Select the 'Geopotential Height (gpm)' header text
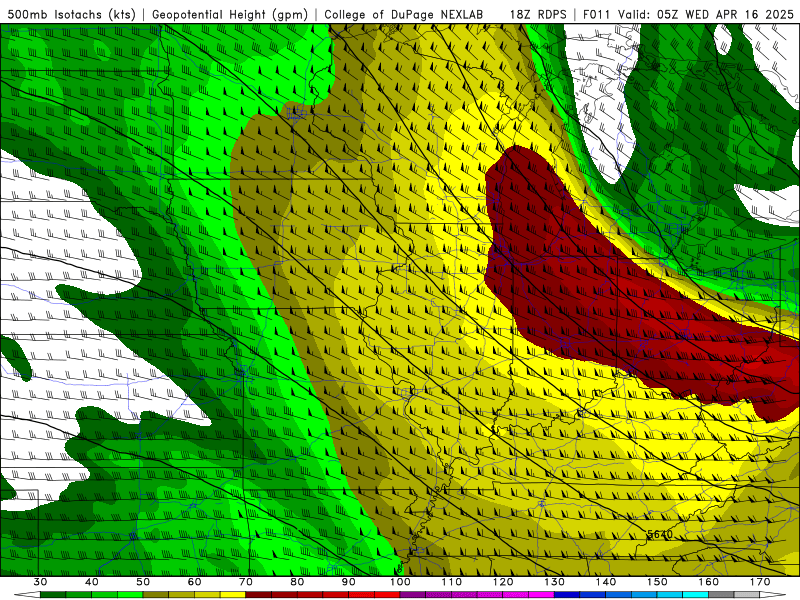Screen dimensions: 800x600 pyautogui.click(x=230, y=14)
